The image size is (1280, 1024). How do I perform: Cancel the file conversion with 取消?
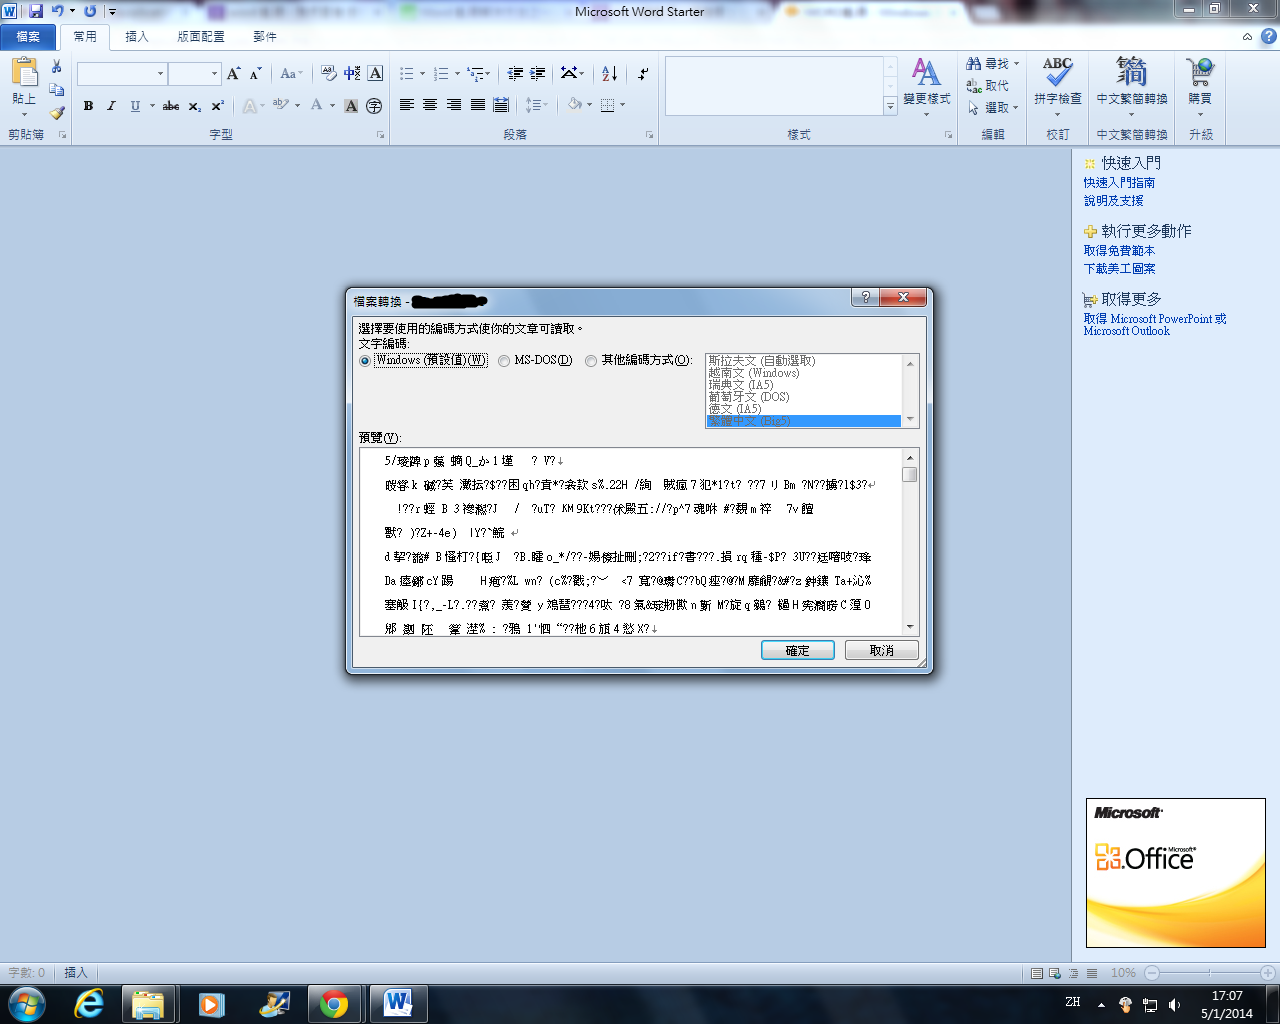[881, 650]
